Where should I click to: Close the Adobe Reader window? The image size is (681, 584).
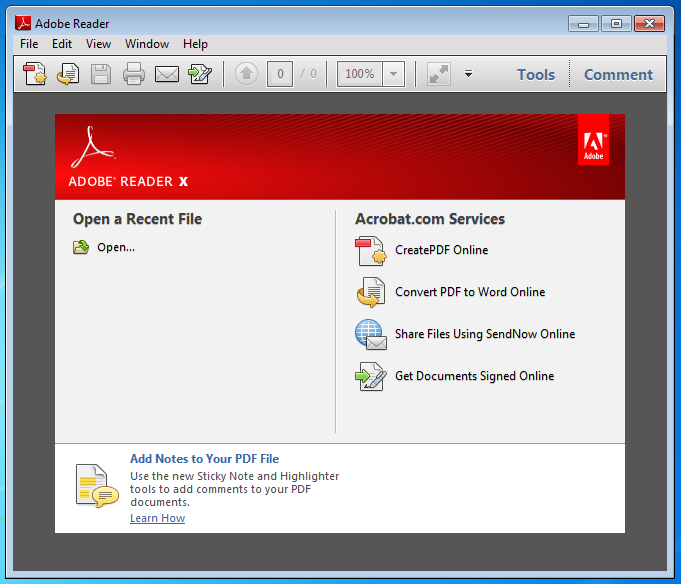tap(649, 24)
